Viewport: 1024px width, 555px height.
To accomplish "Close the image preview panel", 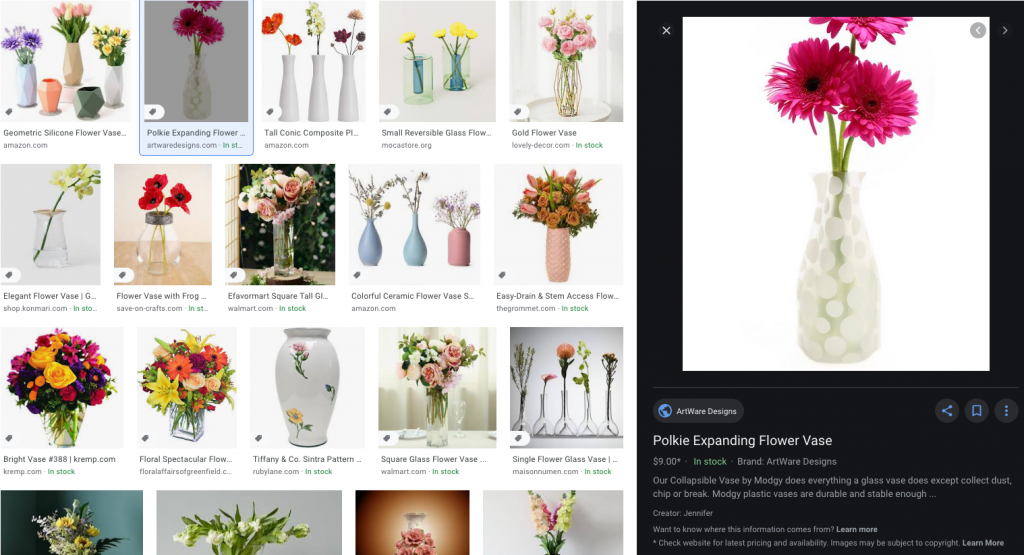I will coord(666,31).
